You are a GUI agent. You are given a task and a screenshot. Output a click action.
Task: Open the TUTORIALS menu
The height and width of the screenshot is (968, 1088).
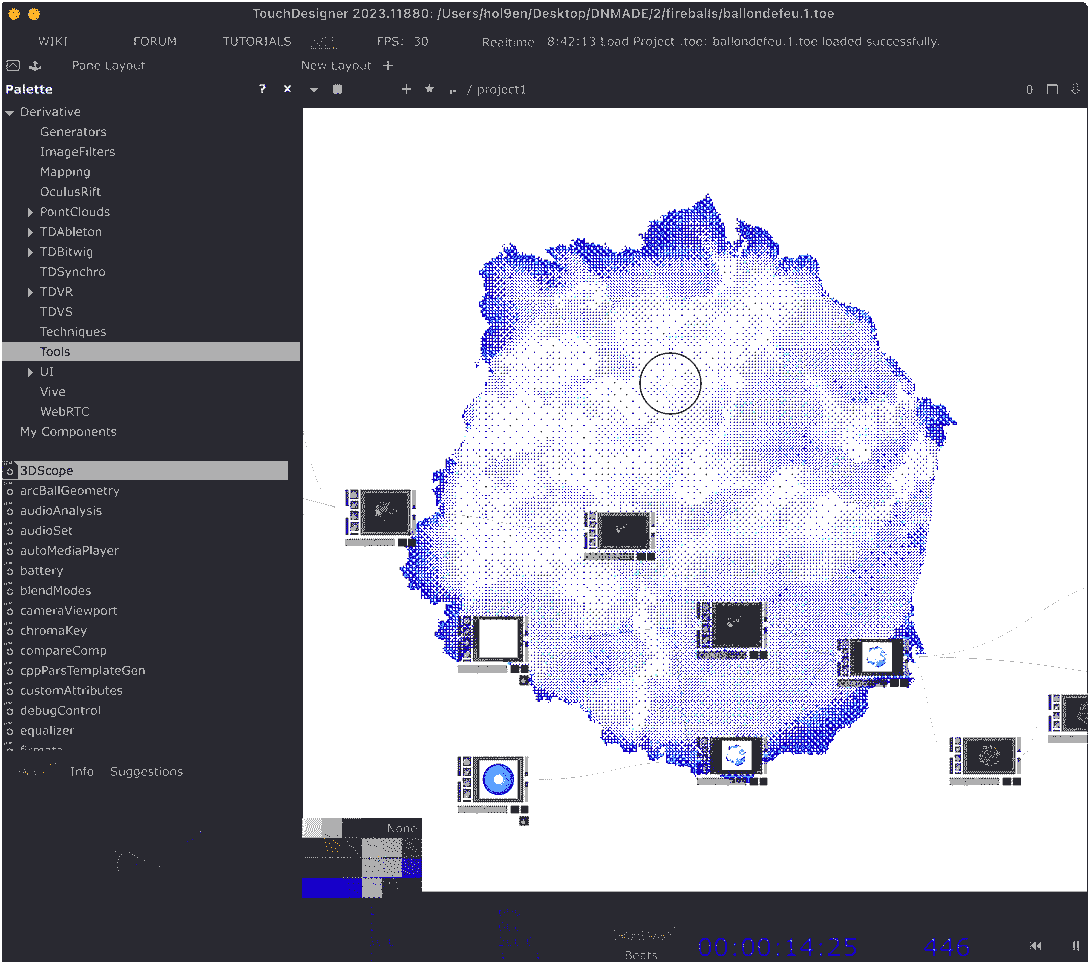pyautogui.click(x=257, y=42)
